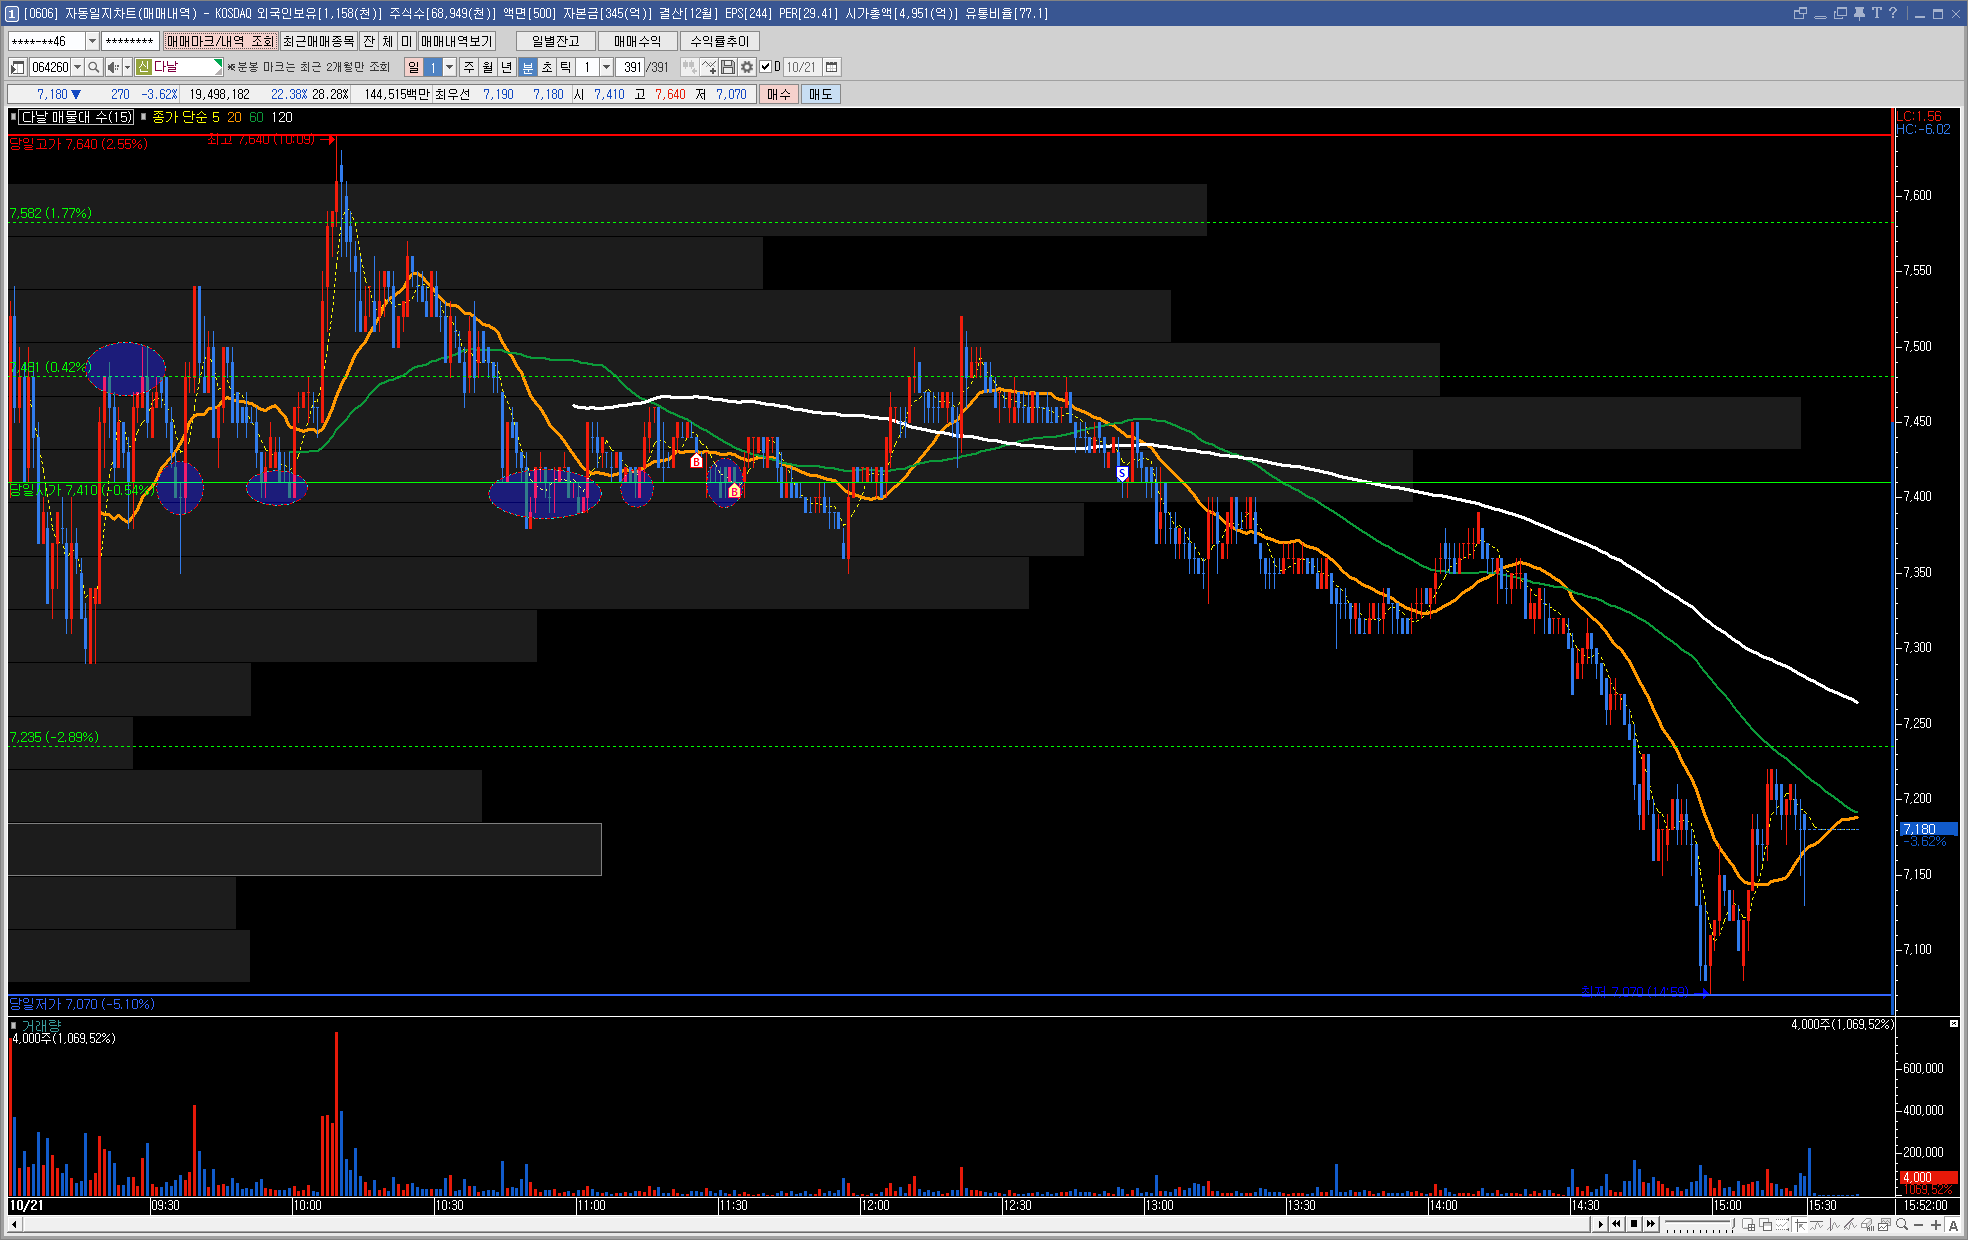Click the 매수 buy button
1968x1240 pixels.
click(x=779, y=94)
